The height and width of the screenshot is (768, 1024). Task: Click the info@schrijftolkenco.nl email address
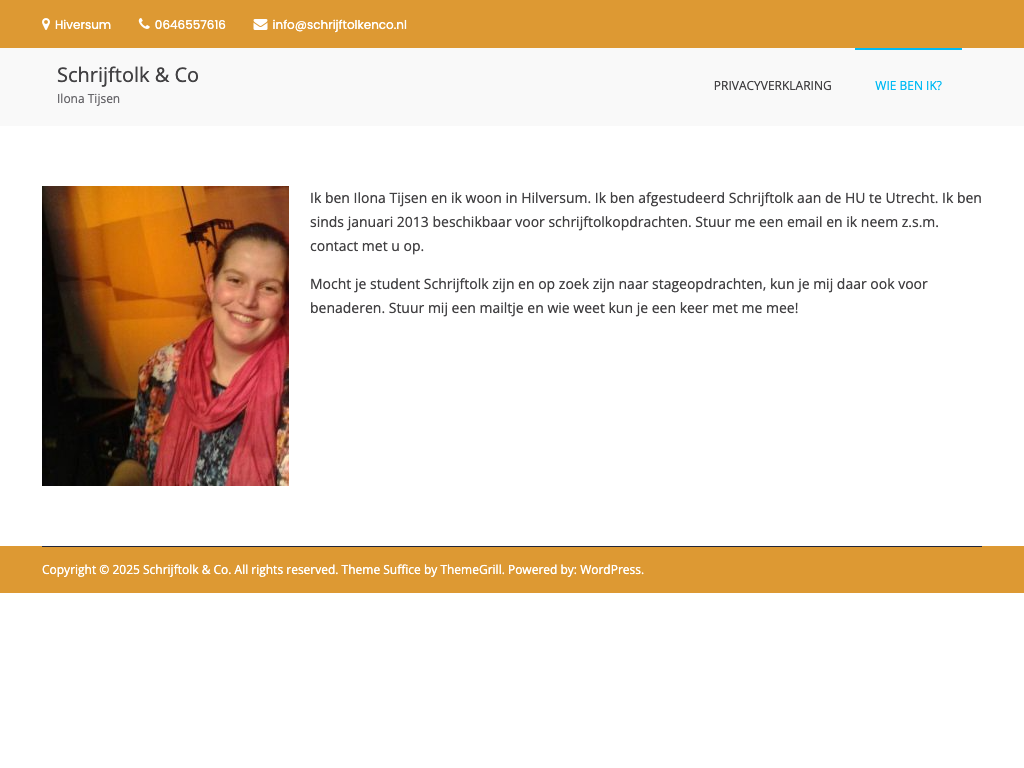[340, 25]
